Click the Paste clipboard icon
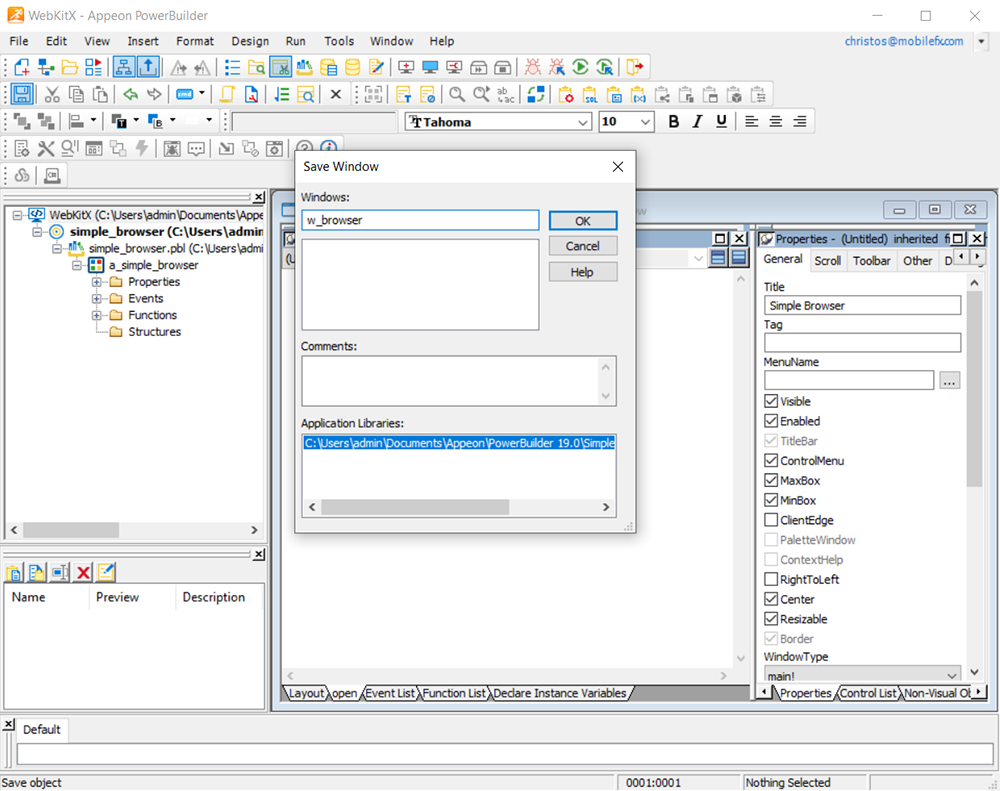This screenshot has width=1000, height=791. tap(100, 95)
